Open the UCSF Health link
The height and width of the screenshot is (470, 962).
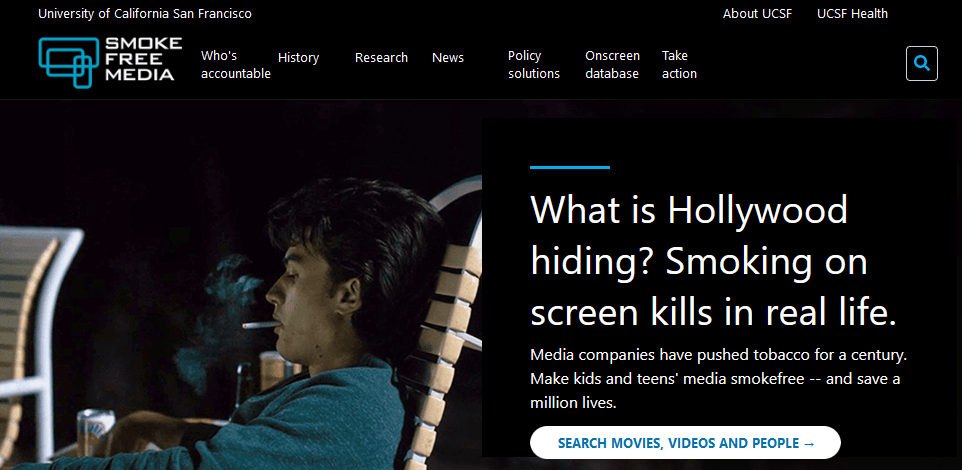852,13
